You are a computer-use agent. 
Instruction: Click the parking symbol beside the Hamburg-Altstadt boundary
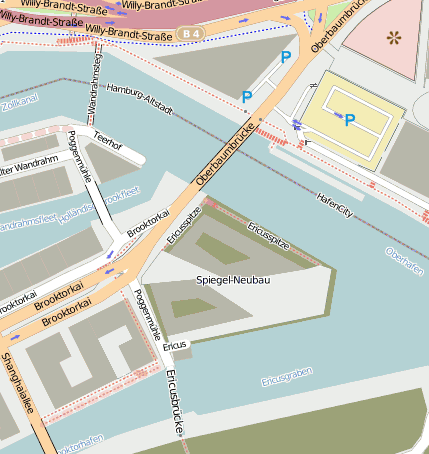(247, 97)
